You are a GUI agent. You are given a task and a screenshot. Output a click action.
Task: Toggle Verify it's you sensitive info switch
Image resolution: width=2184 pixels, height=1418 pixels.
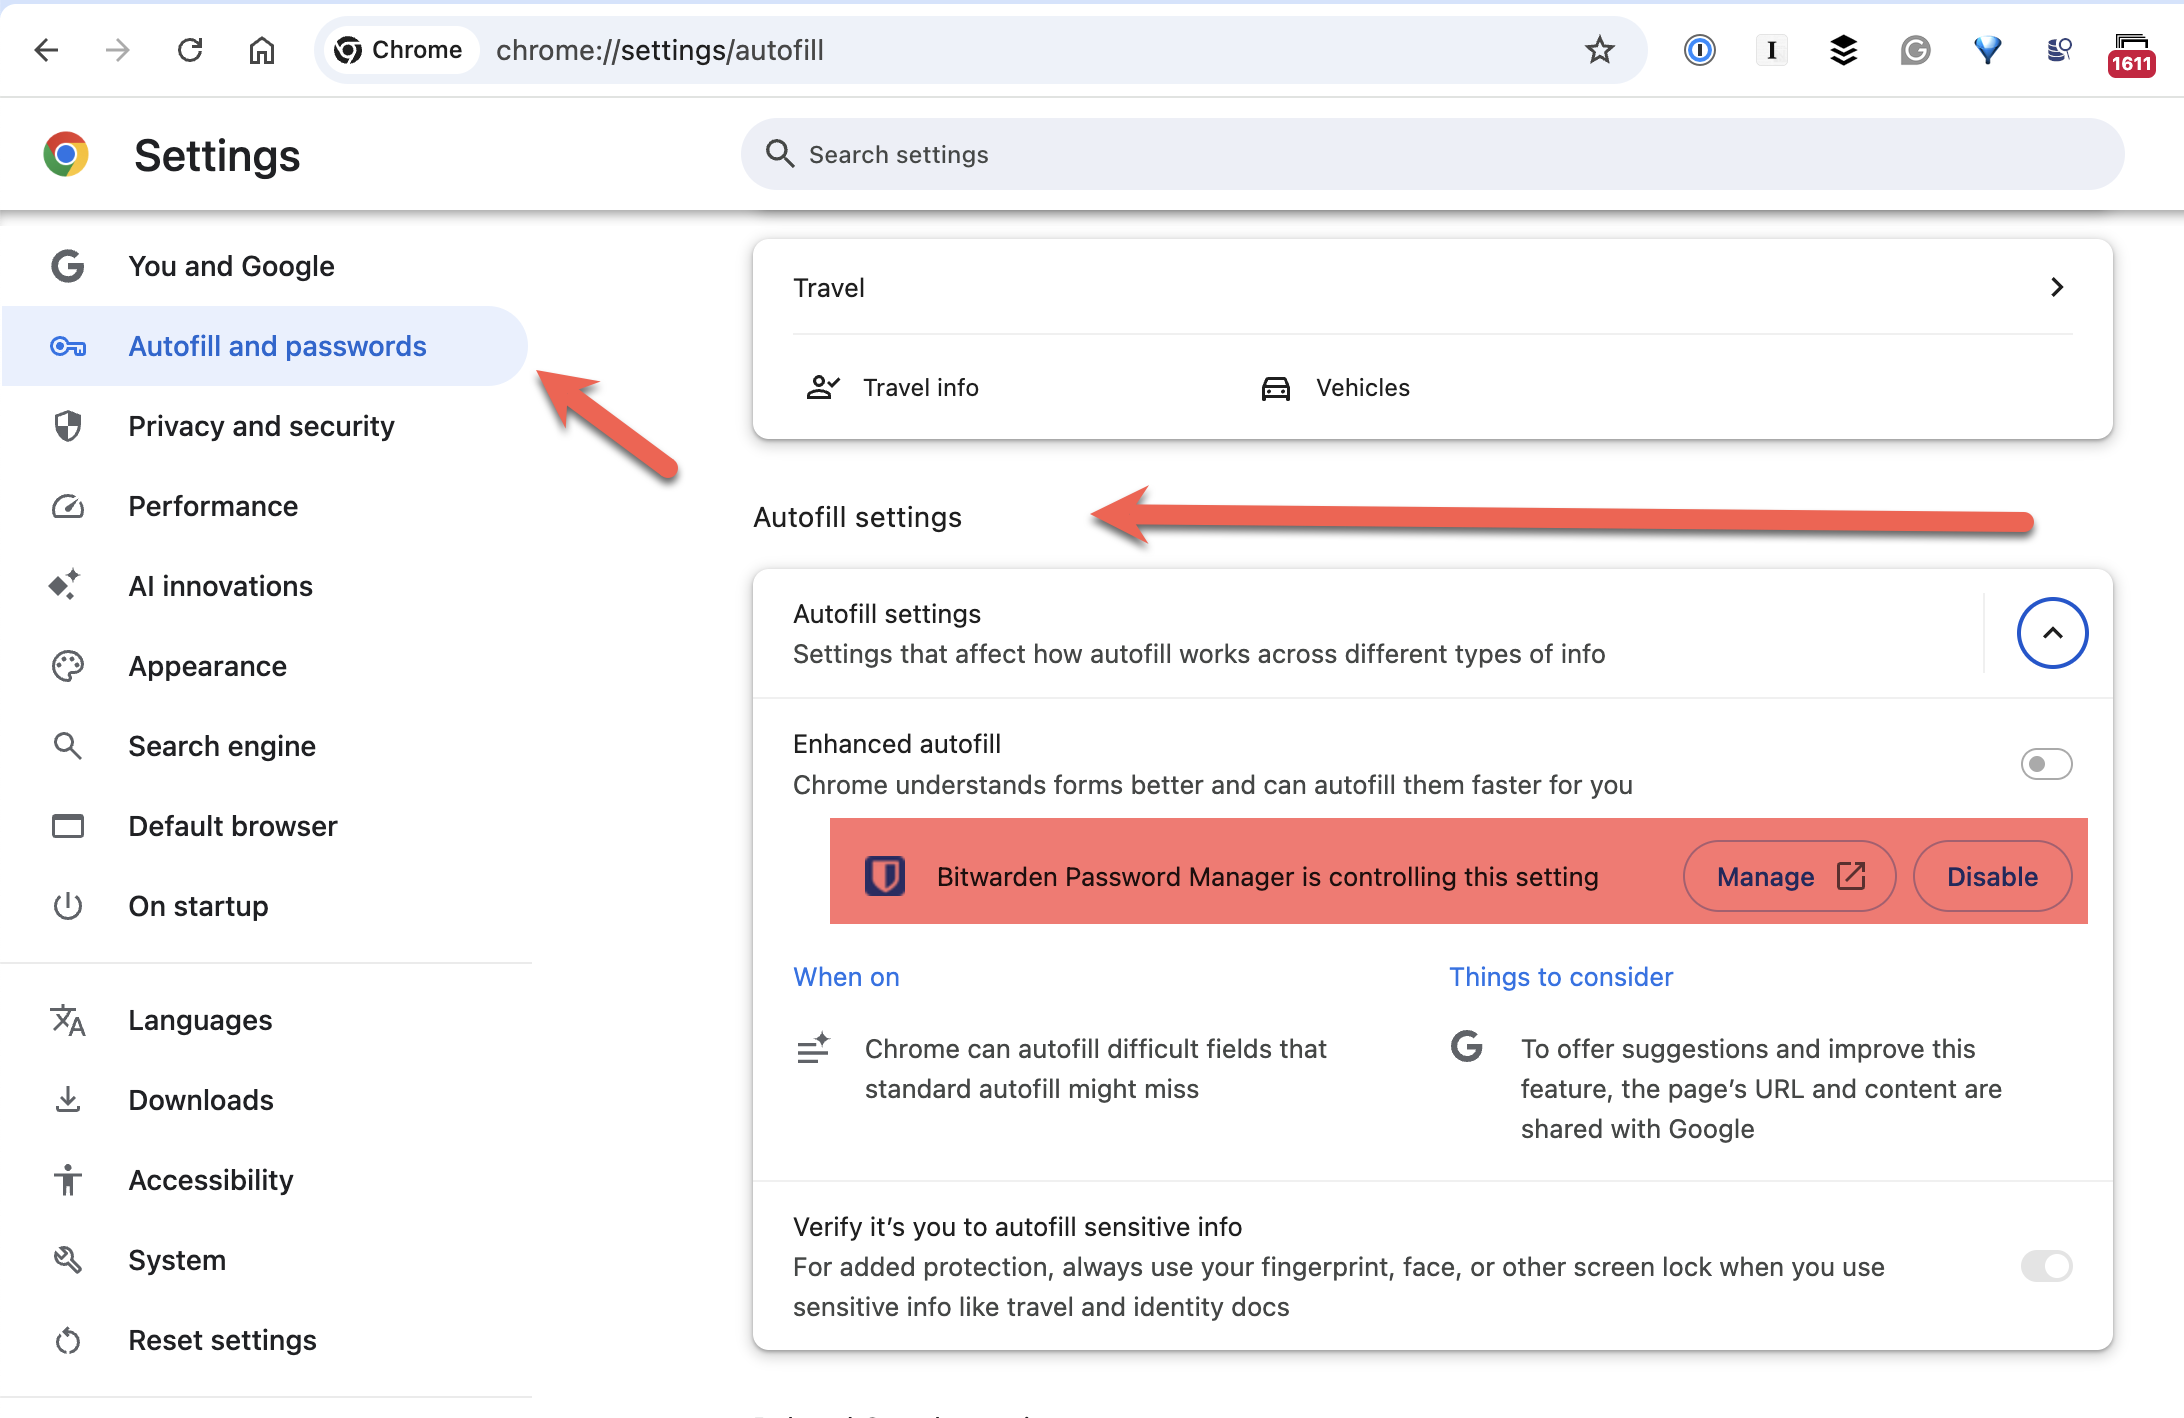(x=2046, y=1266)
